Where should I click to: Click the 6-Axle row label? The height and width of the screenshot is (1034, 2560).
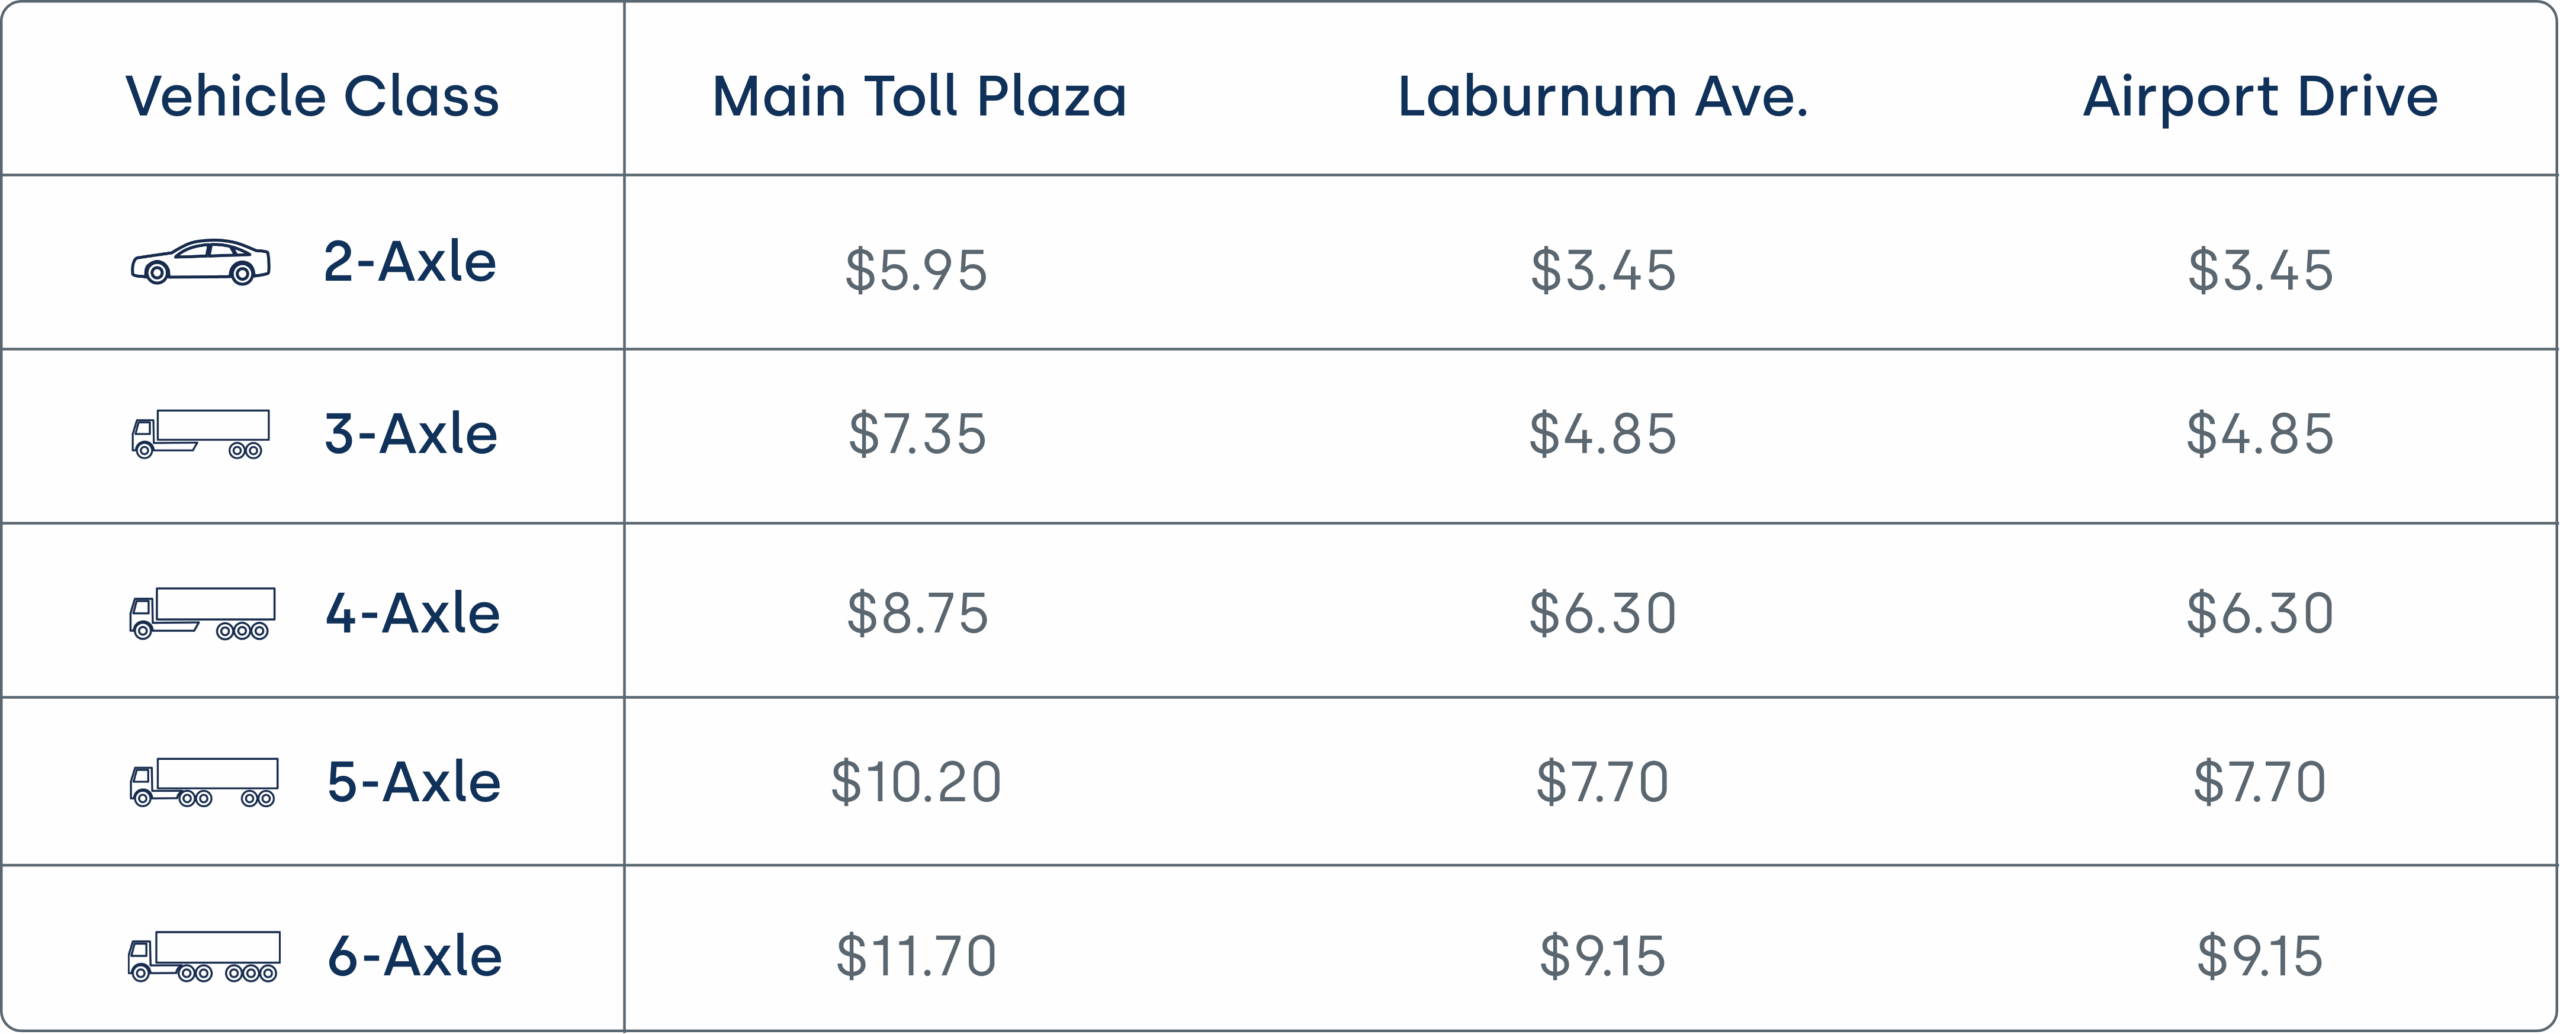(x=415, y=956)
